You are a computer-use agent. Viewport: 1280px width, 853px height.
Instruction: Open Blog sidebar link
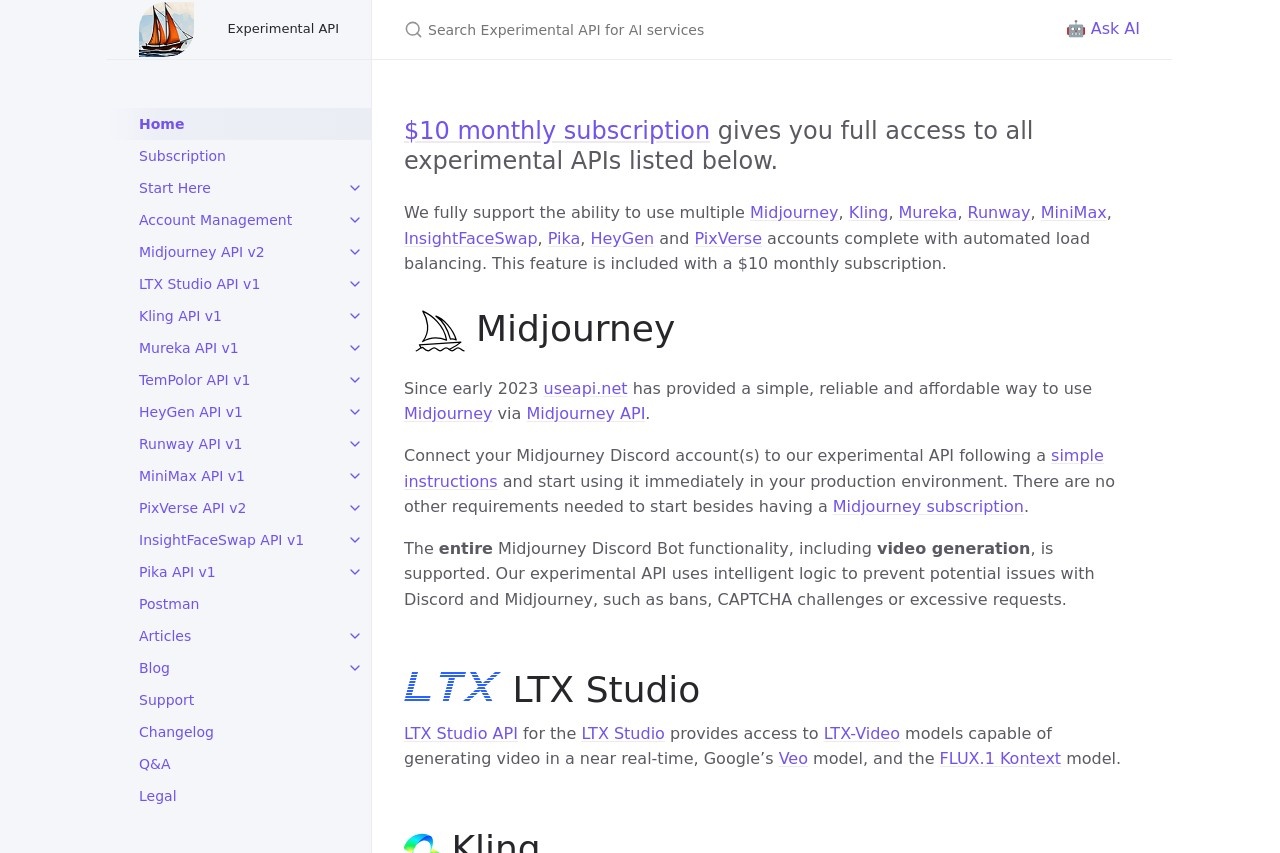pyautogui.click(x=154, y=668)
